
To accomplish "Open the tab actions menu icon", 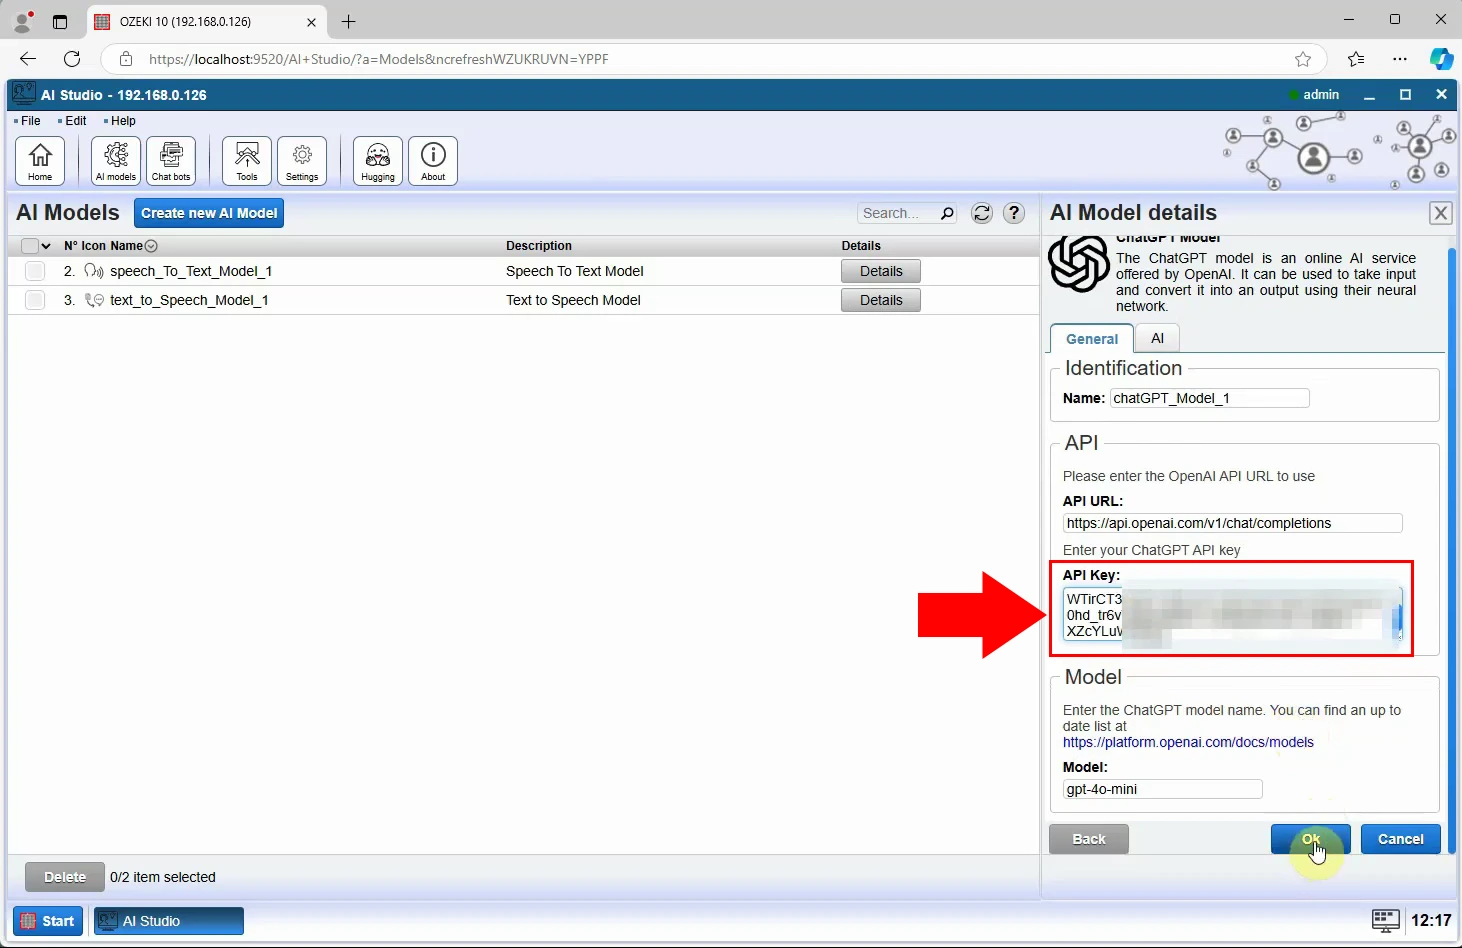I will 60,21.
